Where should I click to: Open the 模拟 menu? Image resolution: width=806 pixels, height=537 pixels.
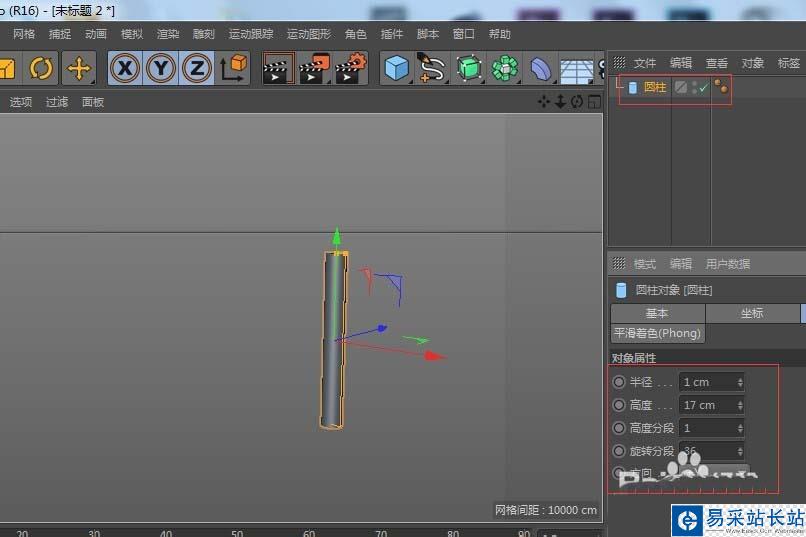coord(132,34)
